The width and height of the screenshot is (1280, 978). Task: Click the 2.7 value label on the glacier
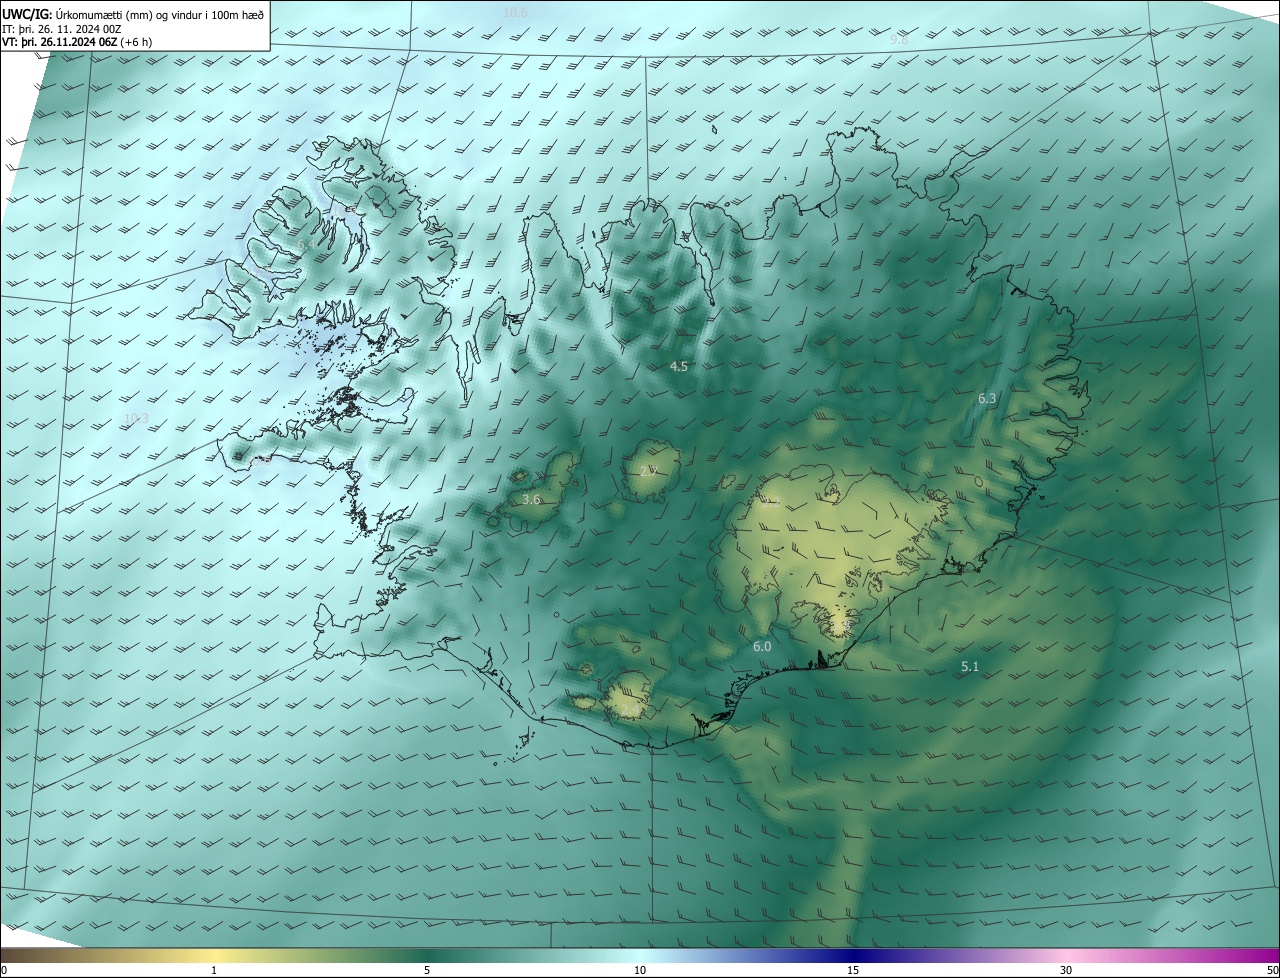tap(648, 469)
